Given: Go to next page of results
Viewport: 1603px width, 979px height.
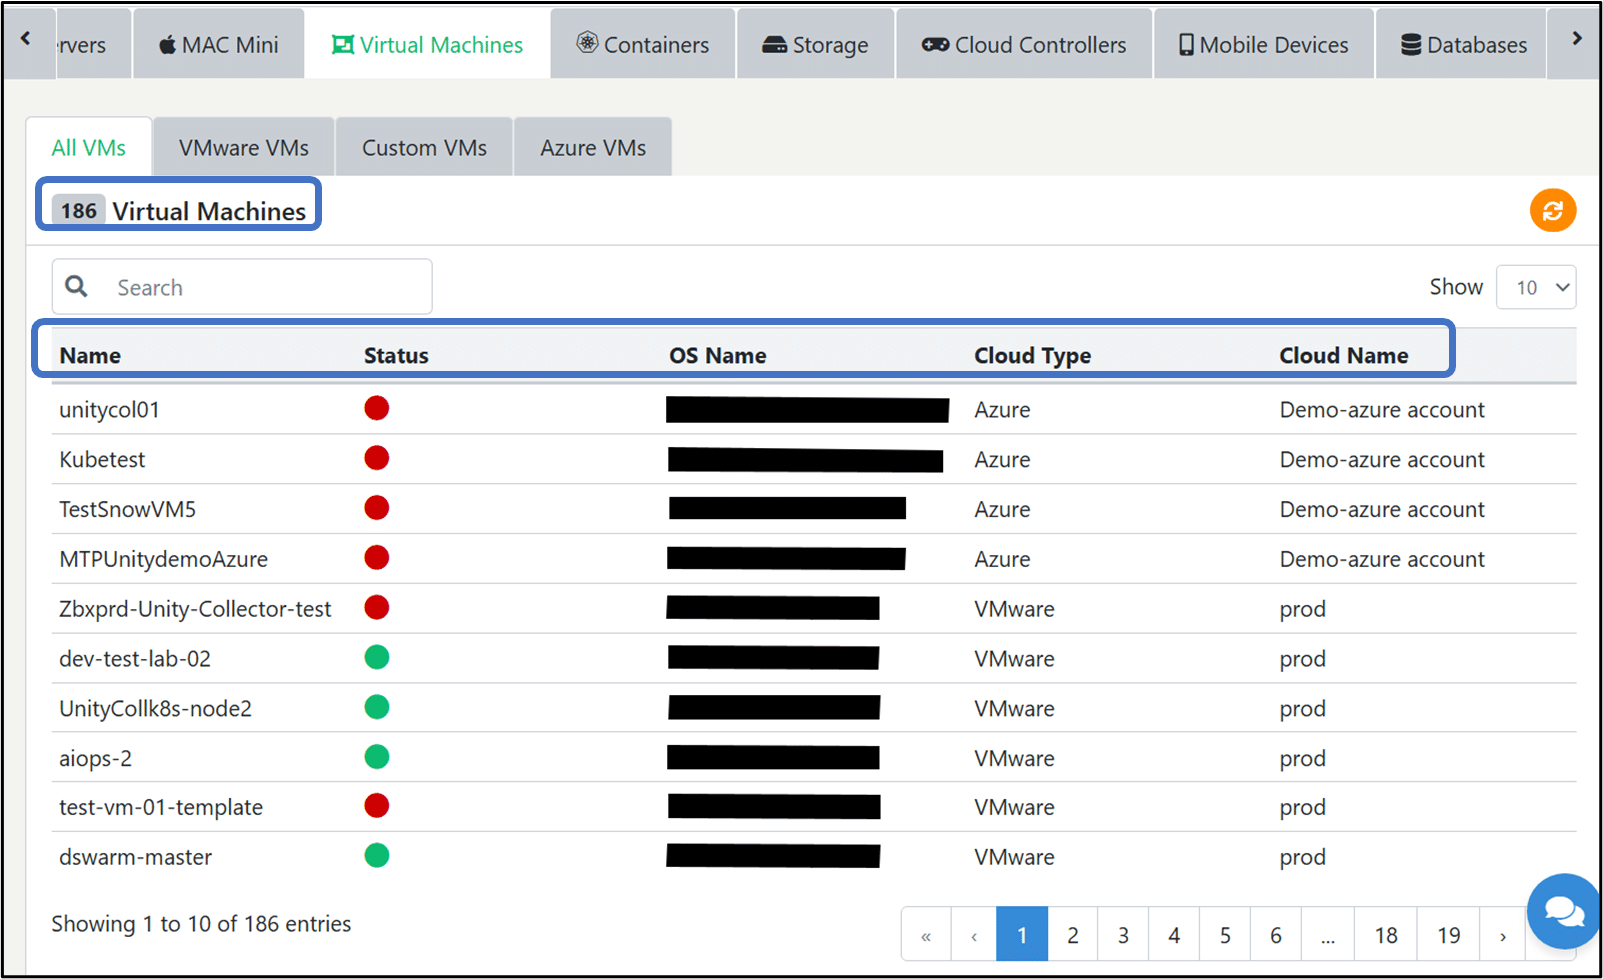Looking at the screenshot, I should coord(1502,936).
